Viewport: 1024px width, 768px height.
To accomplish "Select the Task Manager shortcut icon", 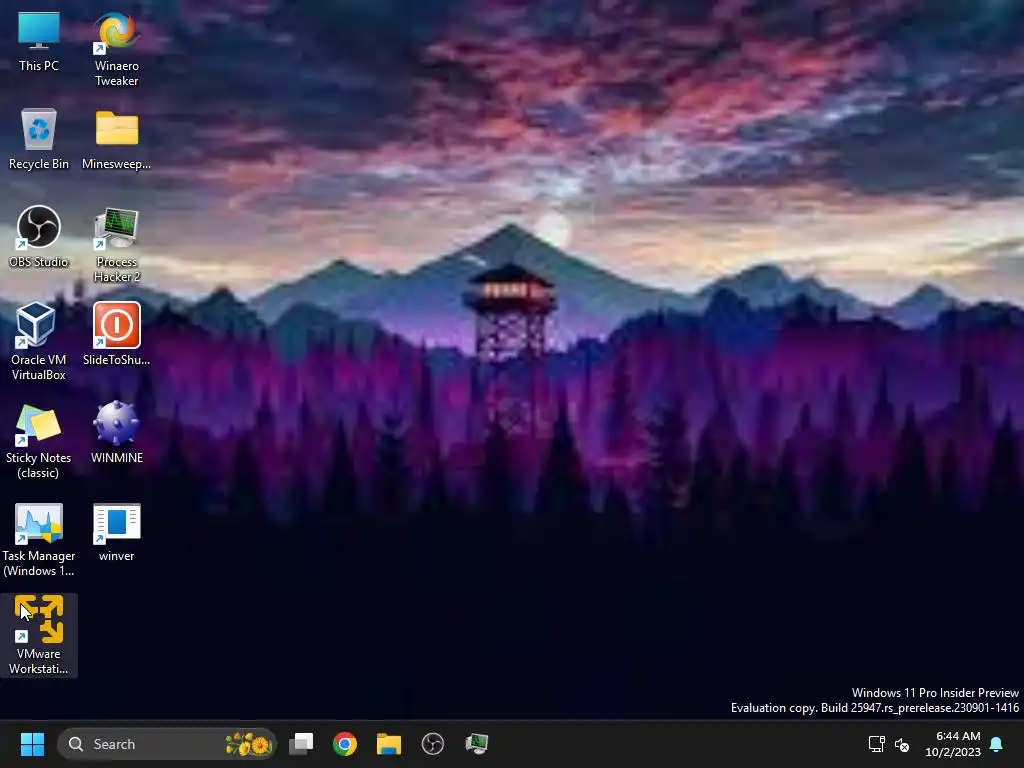I will pyautogui.click(x=39, y=538).
